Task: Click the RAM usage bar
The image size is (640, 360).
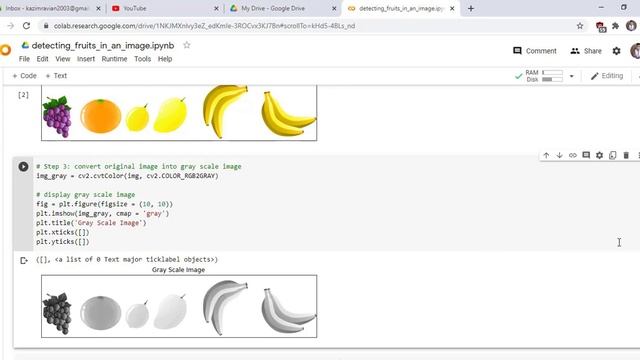Action: pyautogui.click(x=553, y=73)
